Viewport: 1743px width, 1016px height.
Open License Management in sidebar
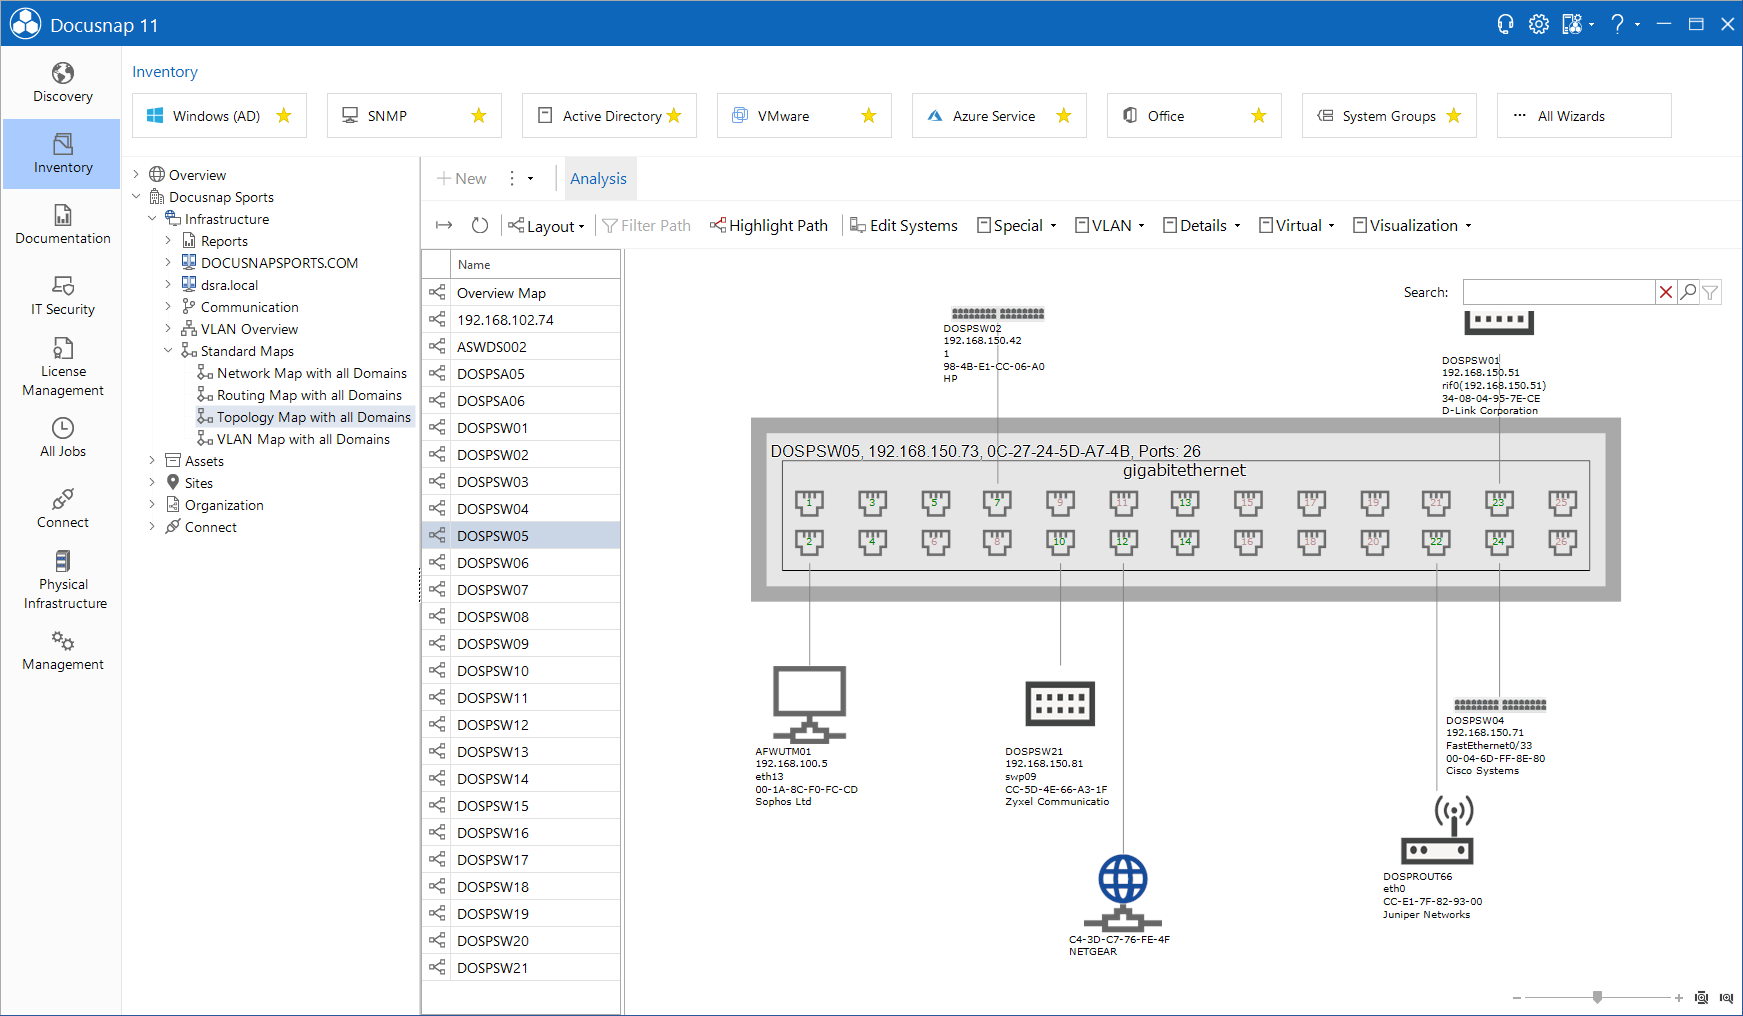pos(62,367)
